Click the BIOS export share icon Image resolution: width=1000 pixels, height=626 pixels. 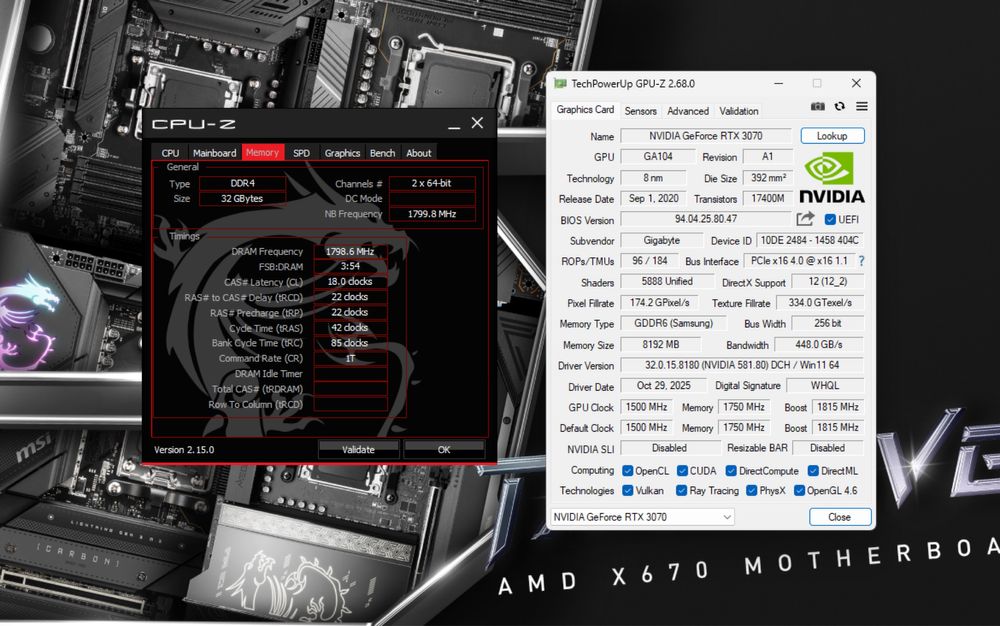pyautogui.click(x=805, y=219)
